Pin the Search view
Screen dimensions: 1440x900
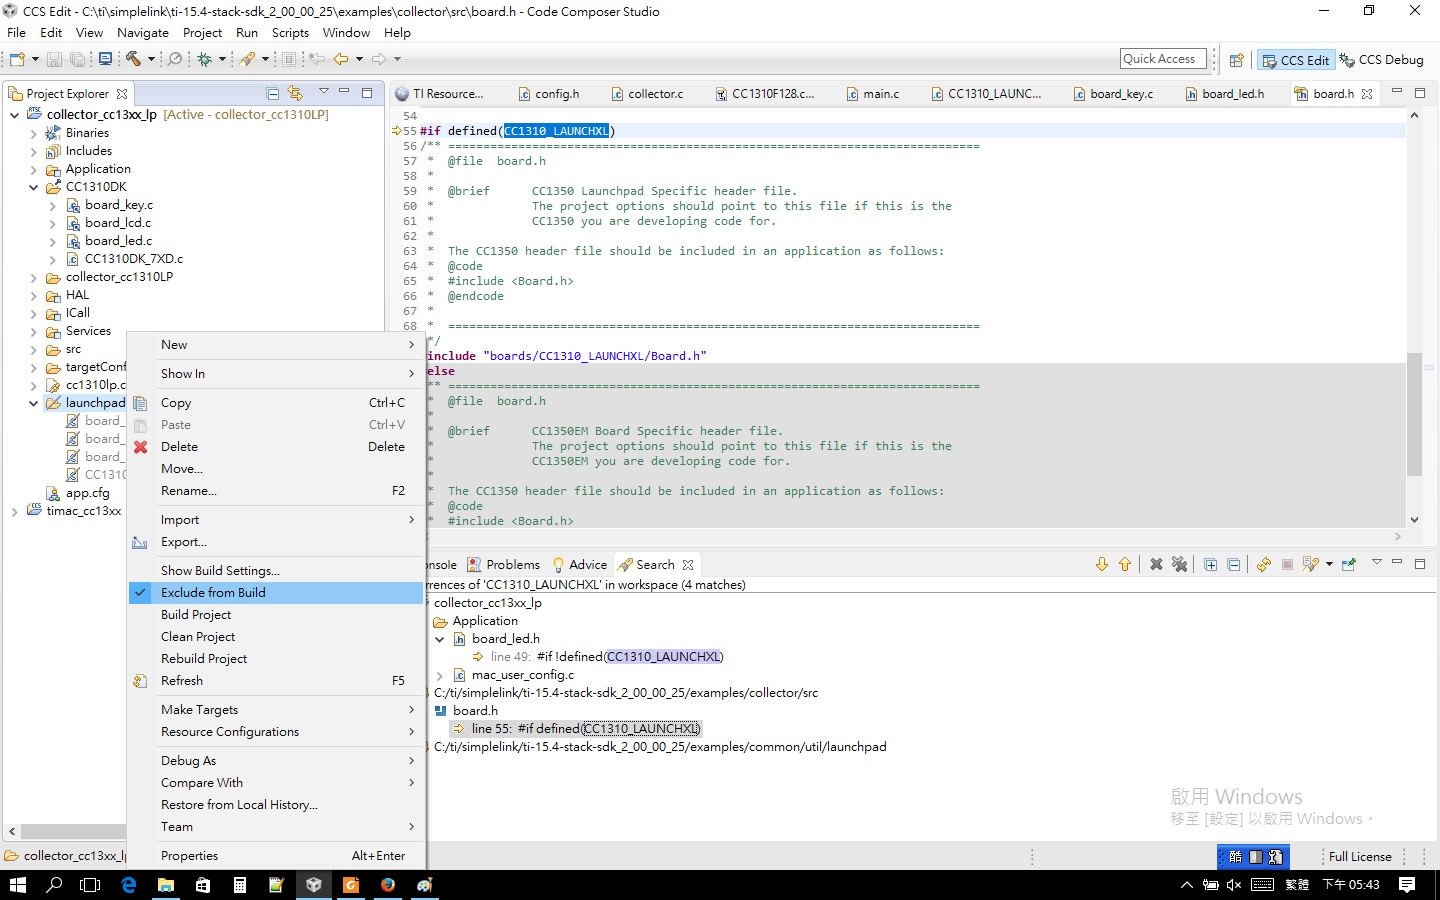tap(1349, 564)
